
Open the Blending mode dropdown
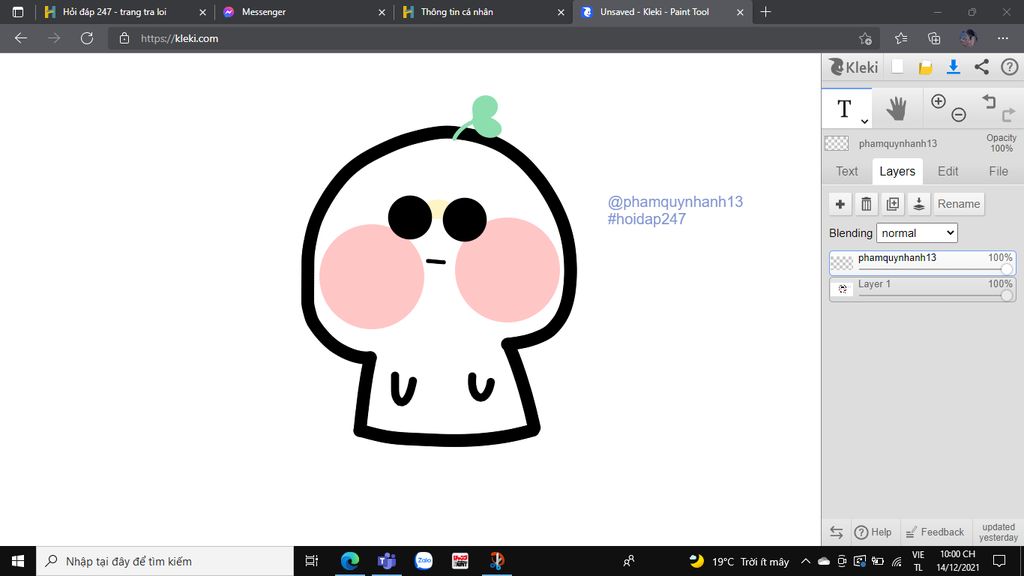917,232
